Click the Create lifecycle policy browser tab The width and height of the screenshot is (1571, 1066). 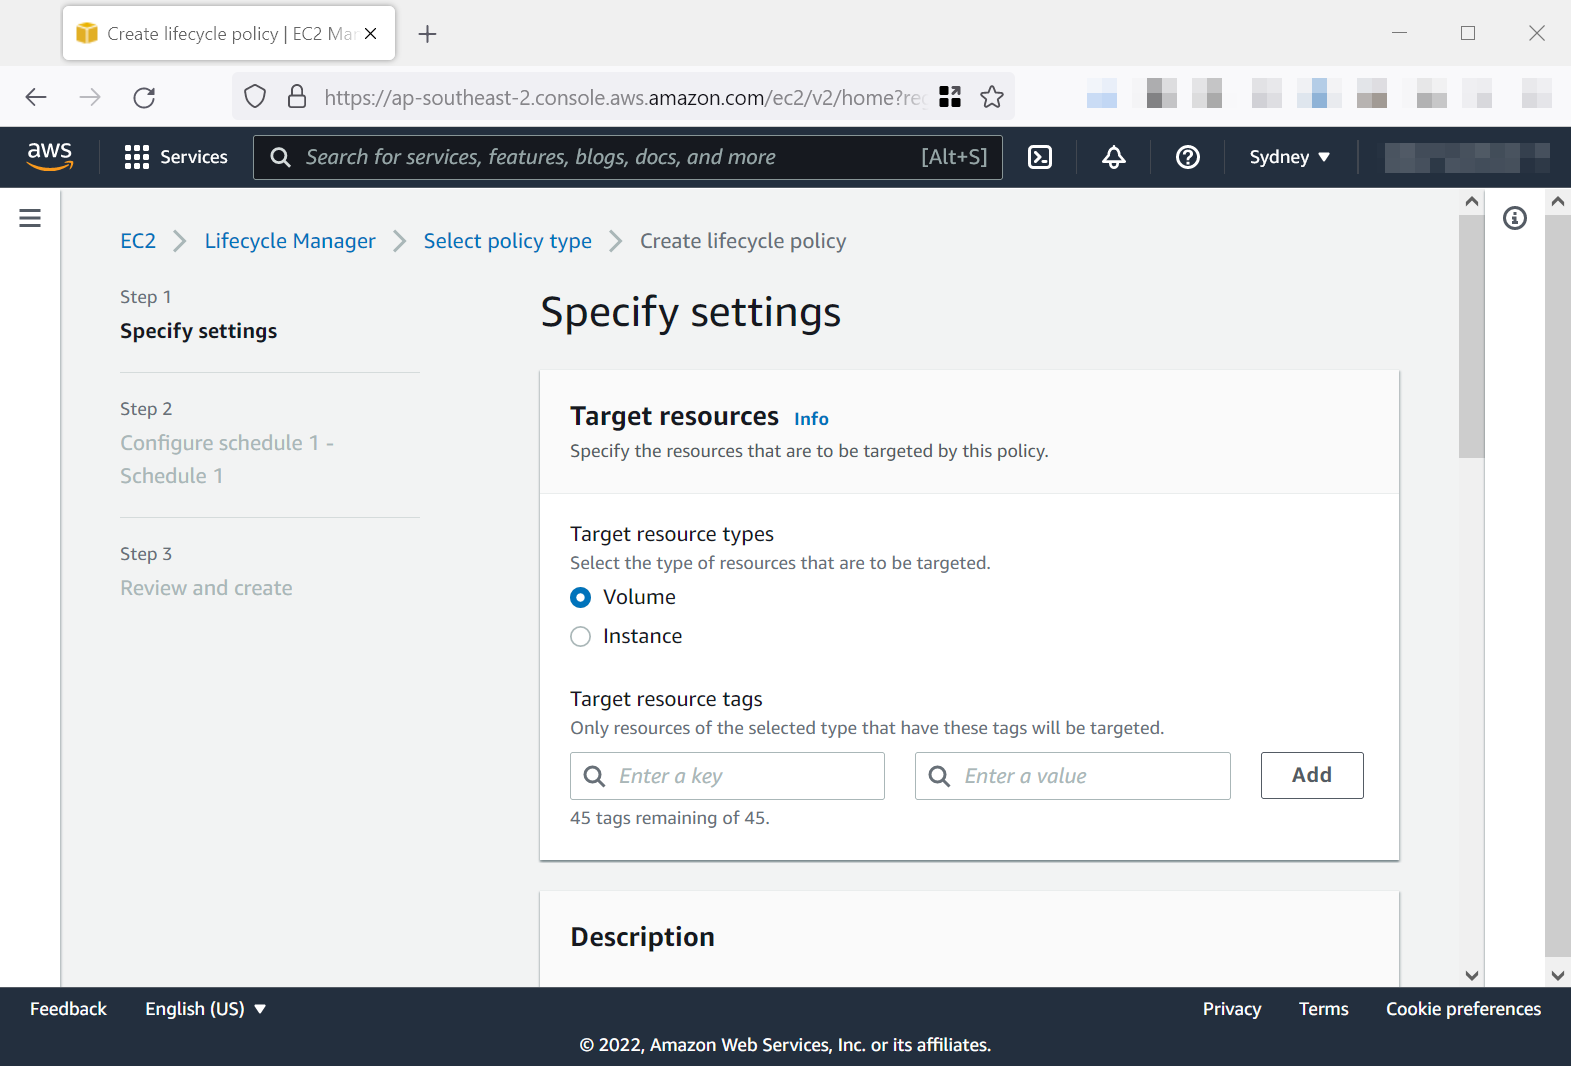click(229, 34)
